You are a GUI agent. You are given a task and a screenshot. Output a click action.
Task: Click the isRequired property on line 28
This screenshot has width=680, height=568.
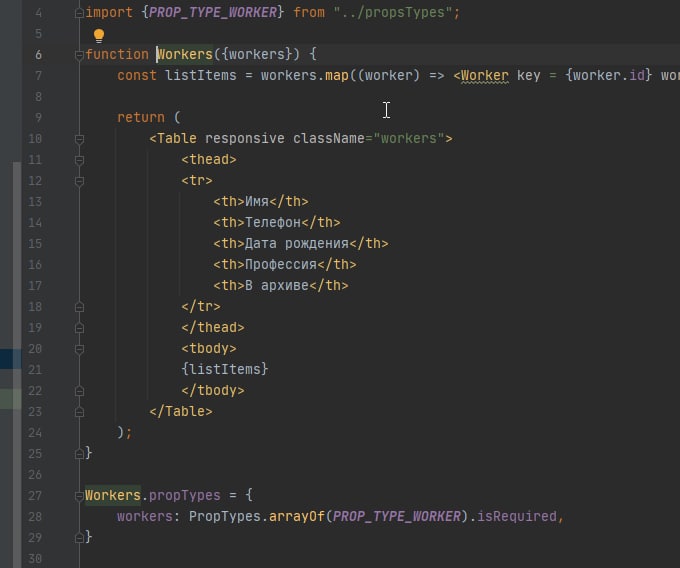coord(517,516)
